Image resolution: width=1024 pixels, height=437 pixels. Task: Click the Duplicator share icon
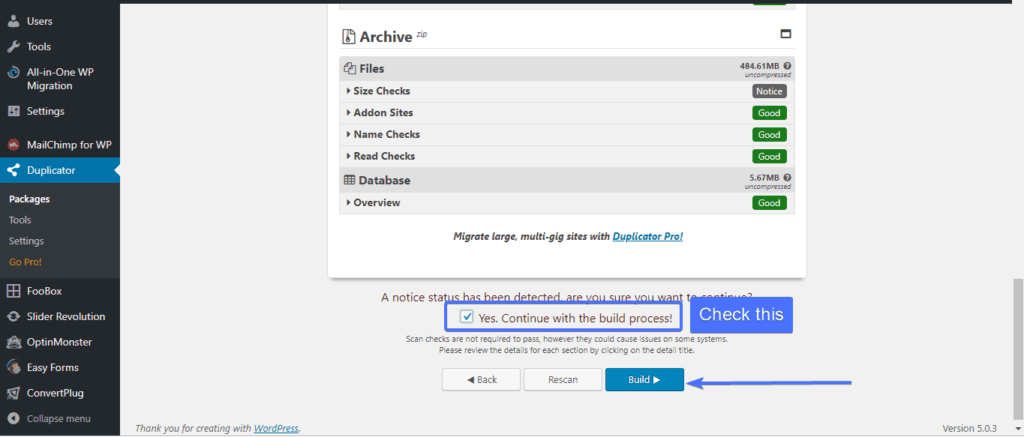(13, 170)
